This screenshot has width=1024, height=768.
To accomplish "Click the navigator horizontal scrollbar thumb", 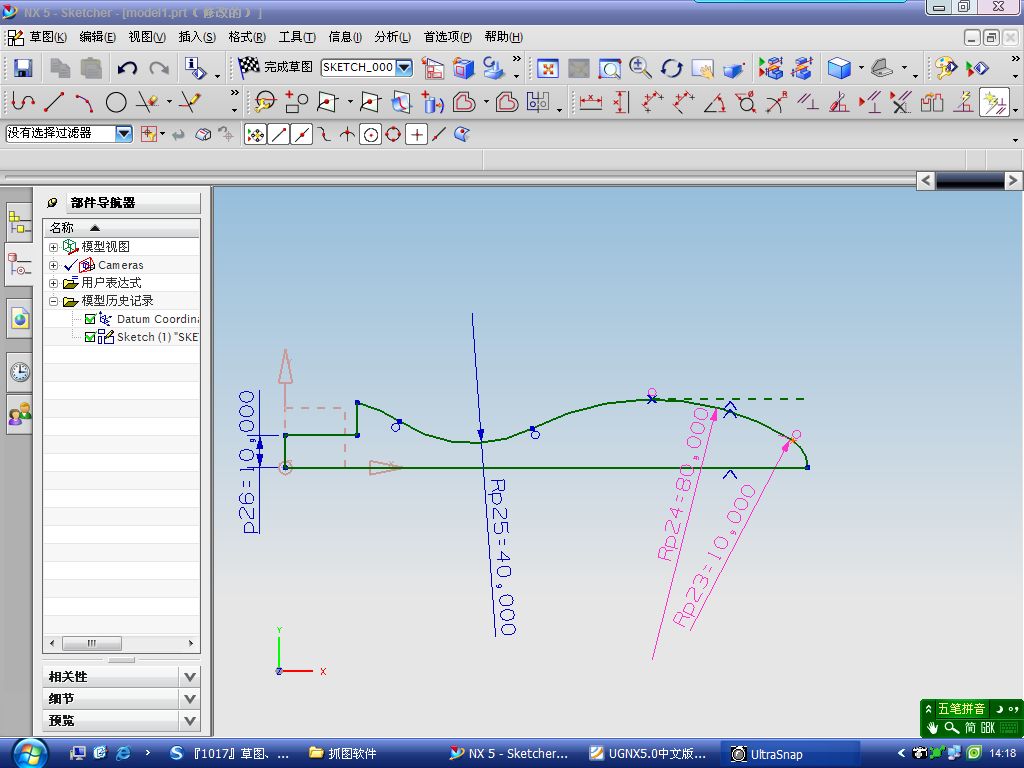I will (91, 643).
